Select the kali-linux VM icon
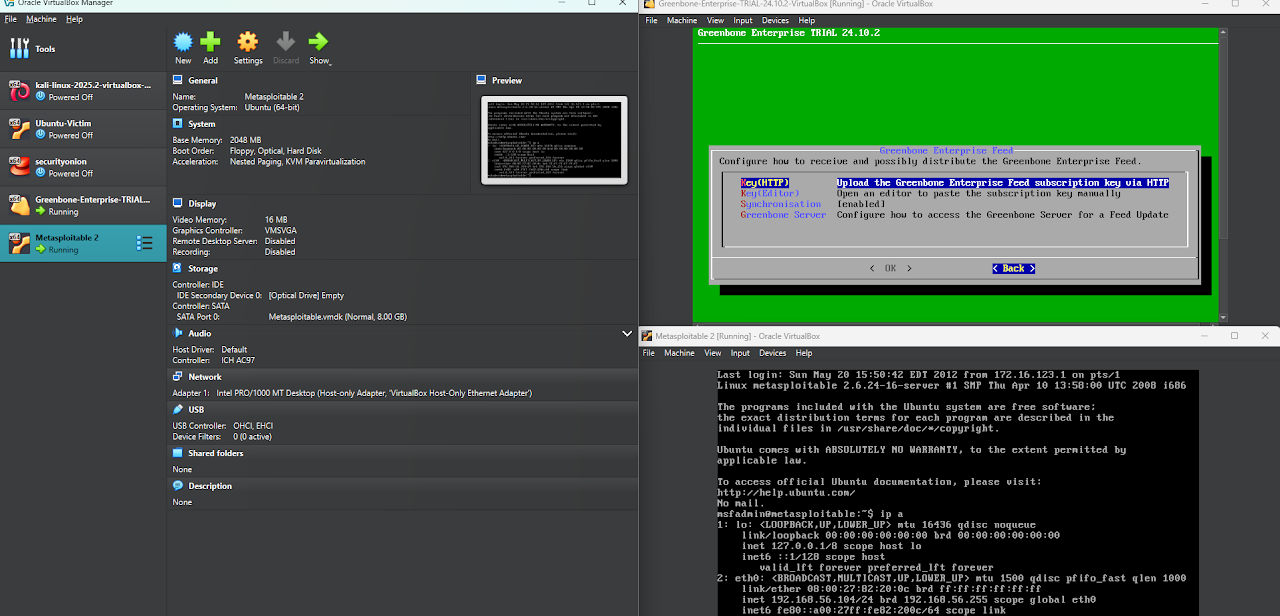Screen dimensions: 1280x616 click(20, 91)
